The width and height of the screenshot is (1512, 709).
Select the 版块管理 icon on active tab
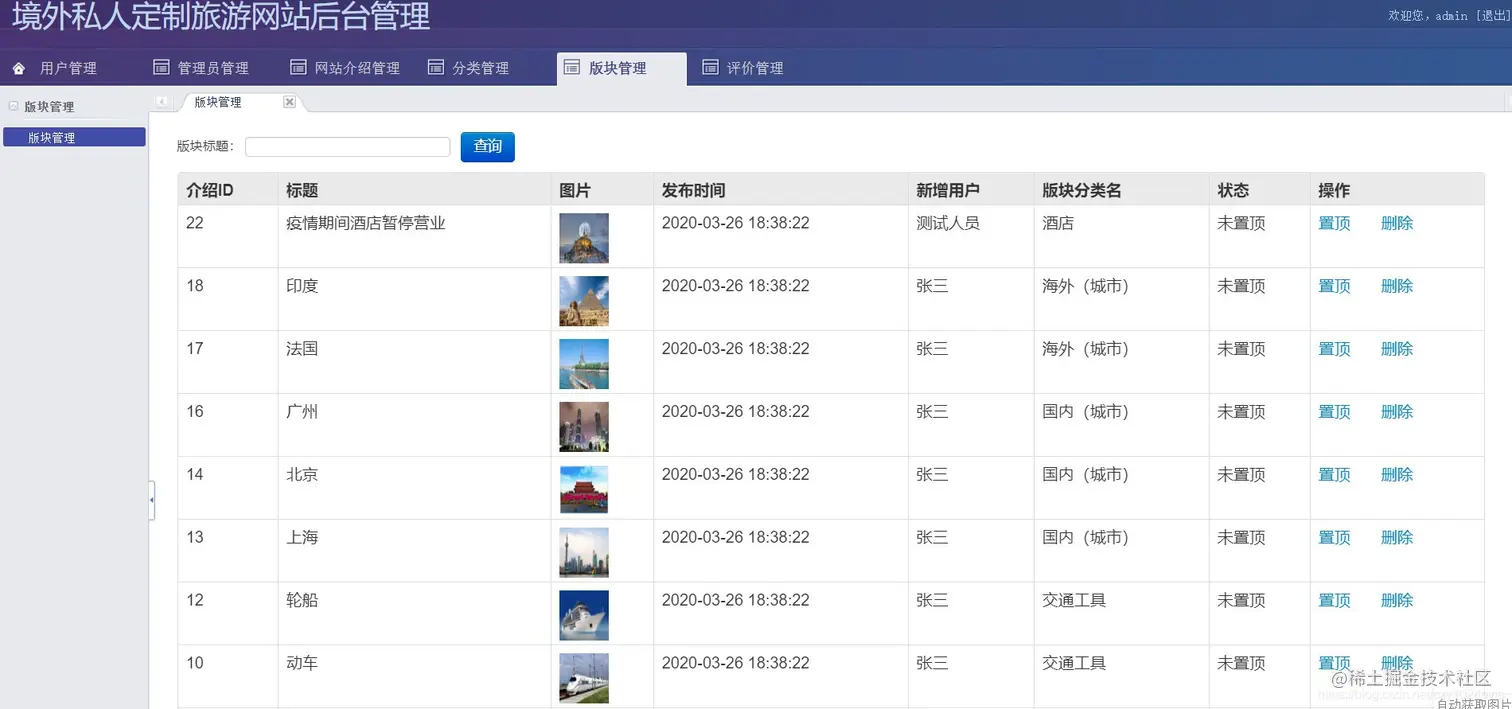coord(572,67)
